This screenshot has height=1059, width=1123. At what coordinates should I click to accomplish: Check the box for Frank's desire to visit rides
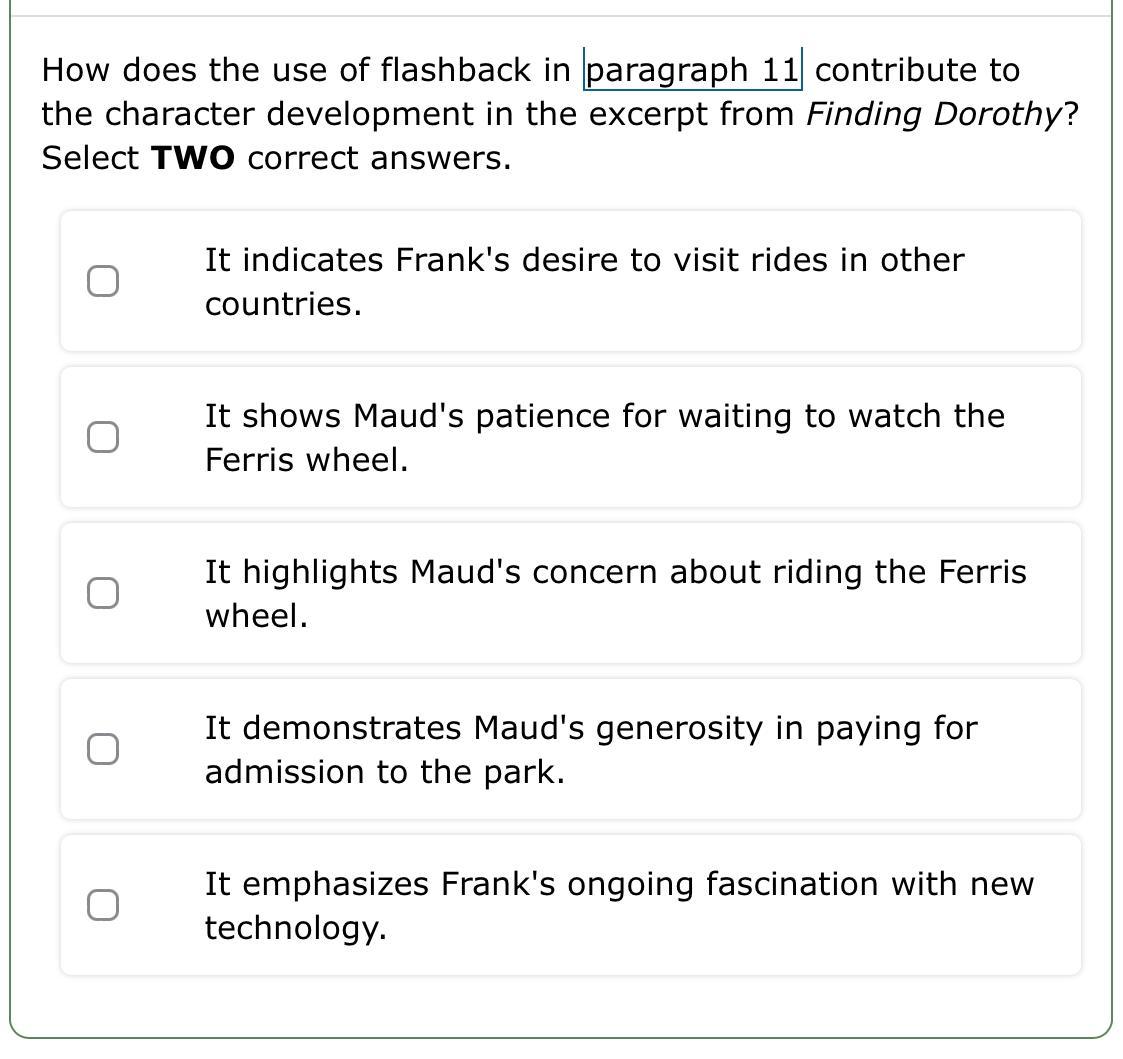pyautogui.click(x=103, y=282)
